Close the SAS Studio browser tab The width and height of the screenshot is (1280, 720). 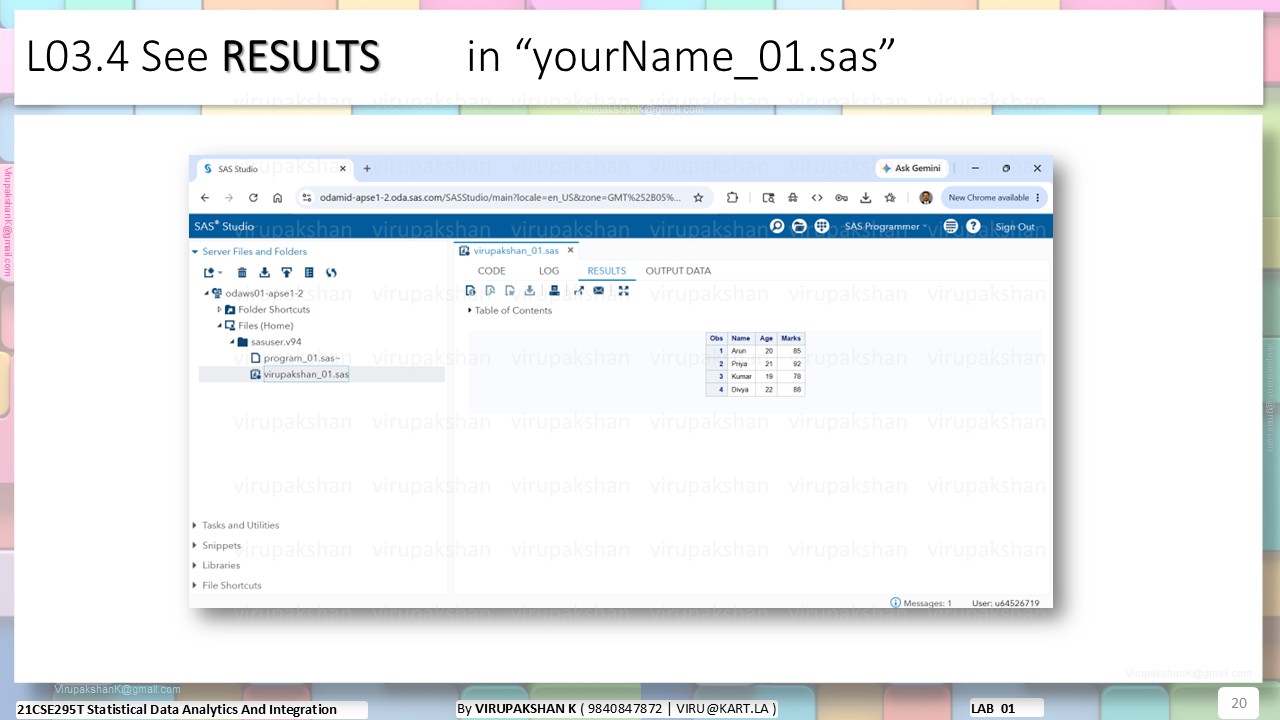343,169
